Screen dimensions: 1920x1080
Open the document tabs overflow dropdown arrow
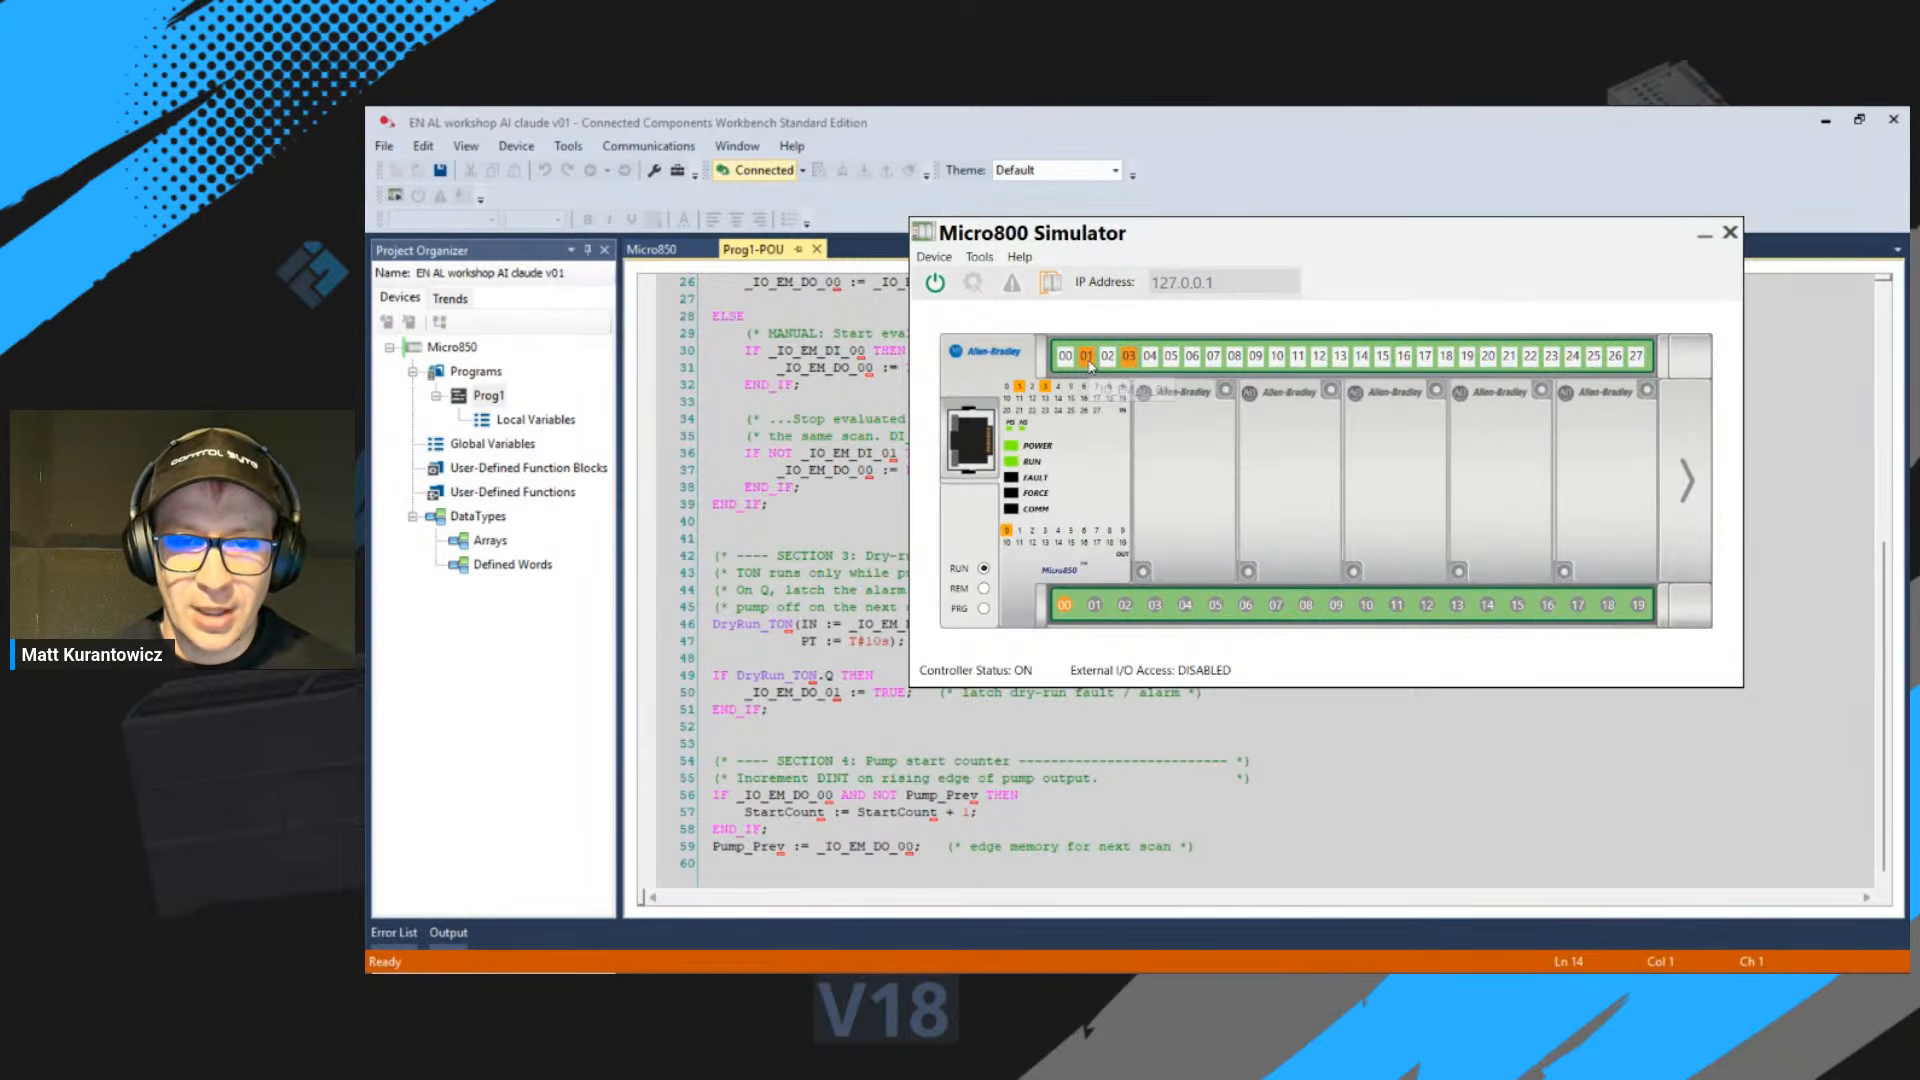[1897, 250]
